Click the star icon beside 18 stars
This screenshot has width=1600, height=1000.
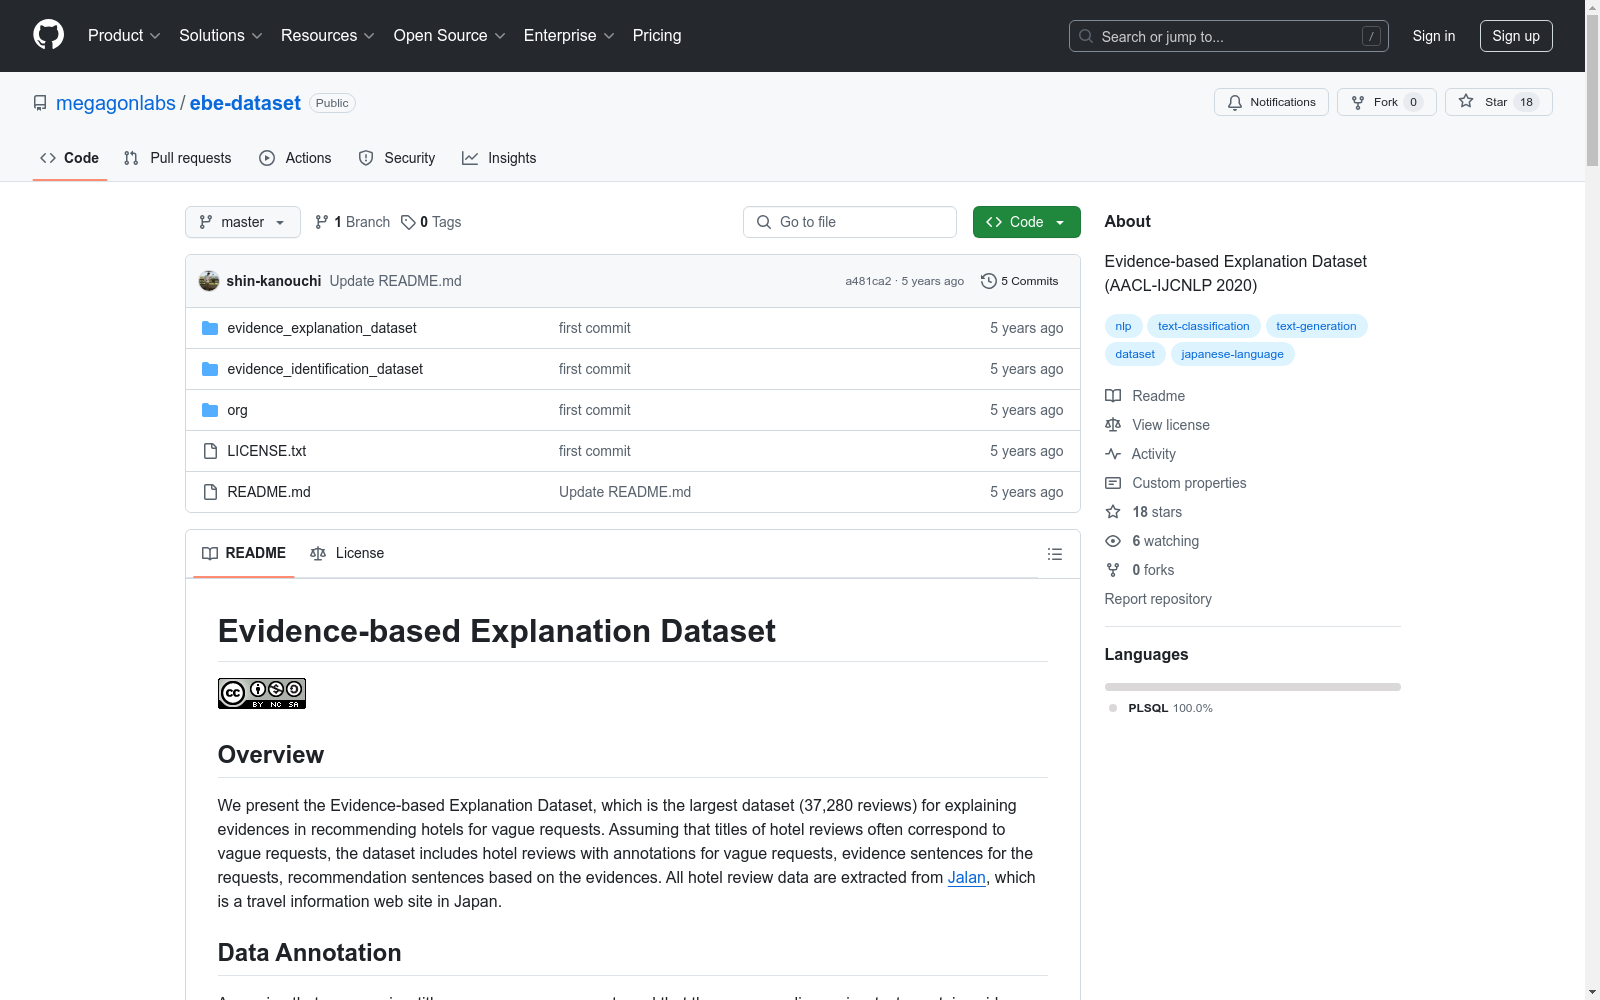(x=1113, y=512)
